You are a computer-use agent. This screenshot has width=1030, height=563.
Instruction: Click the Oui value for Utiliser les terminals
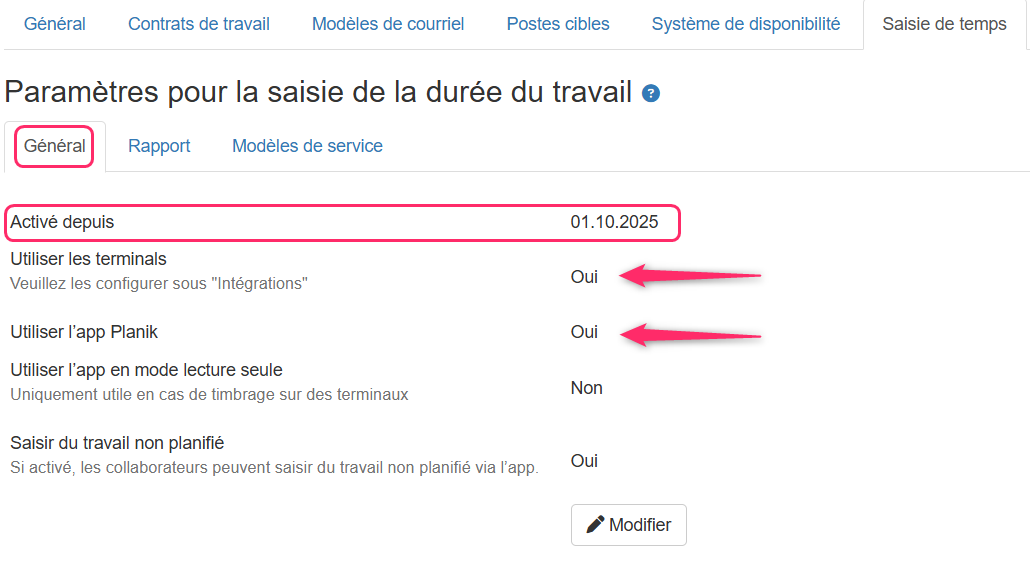(584, 277)
